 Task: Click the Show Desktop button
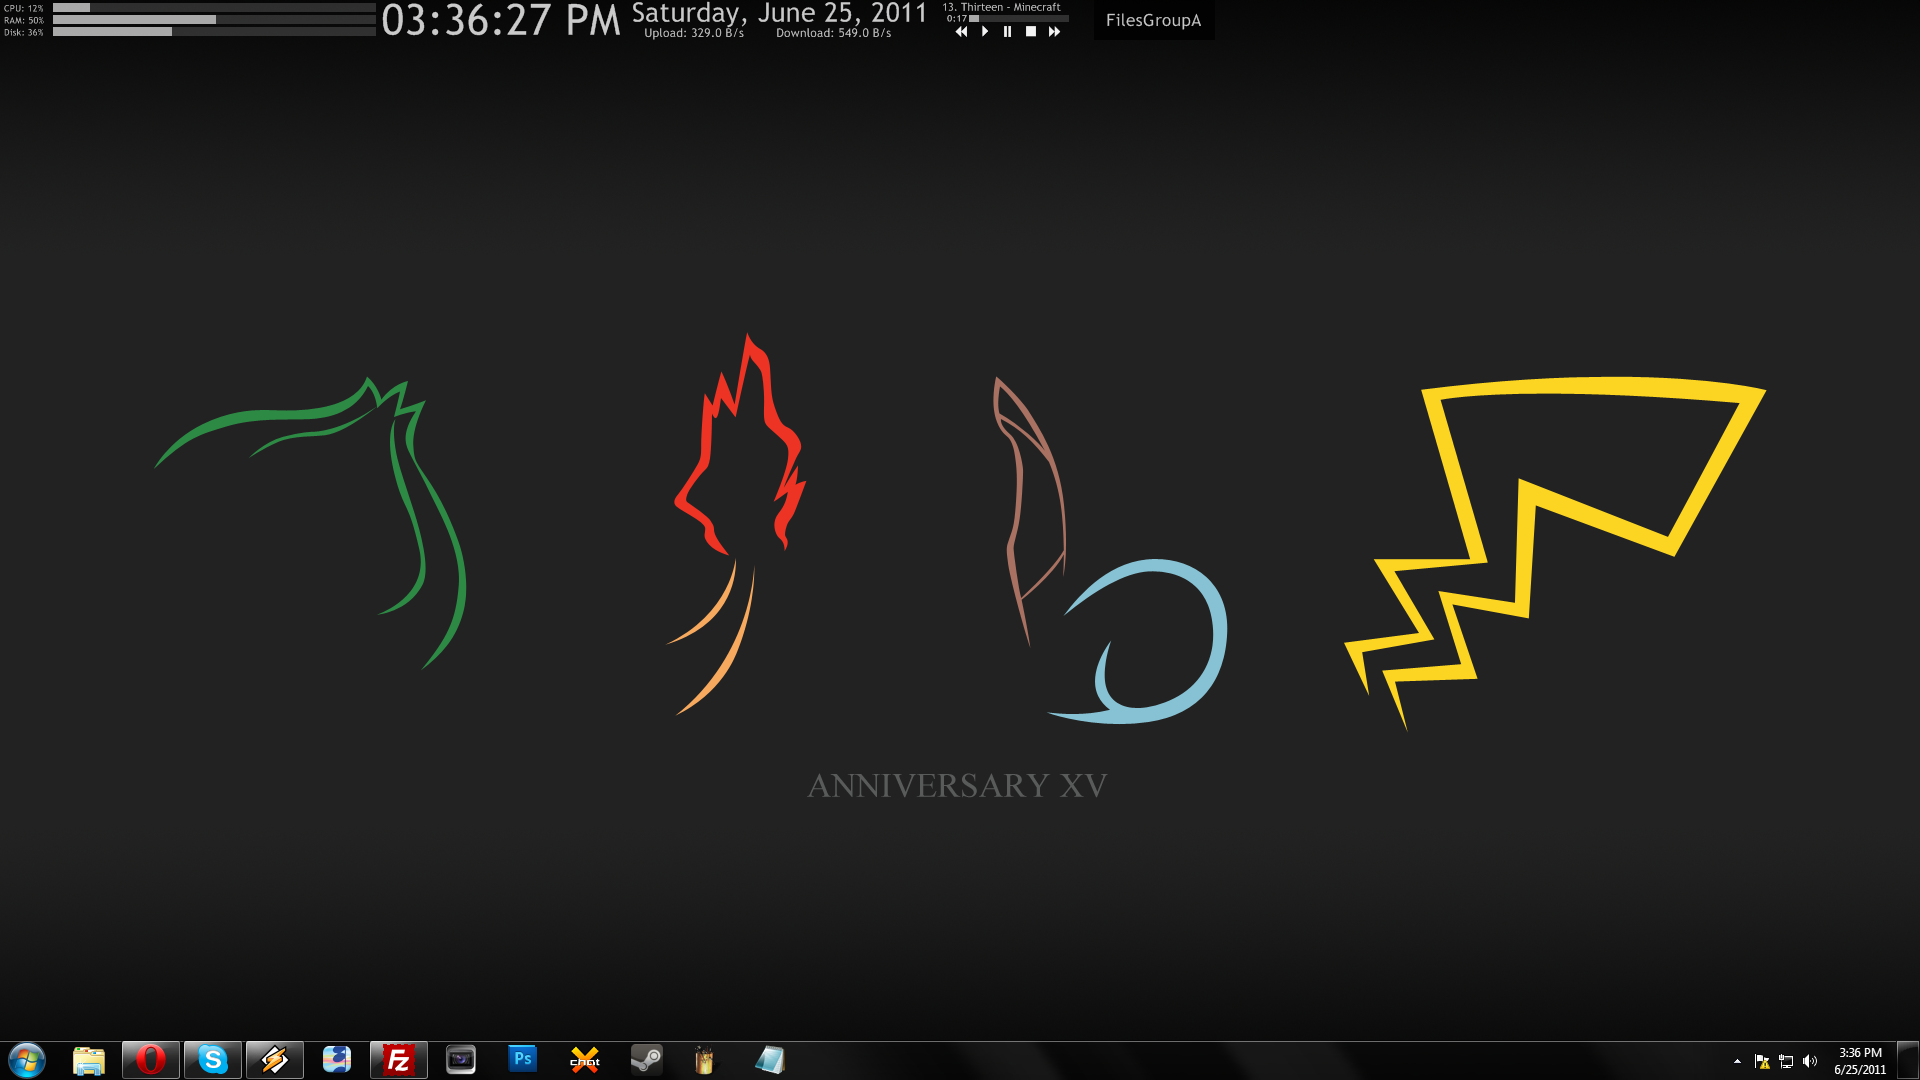[x=1909, y=1060]
